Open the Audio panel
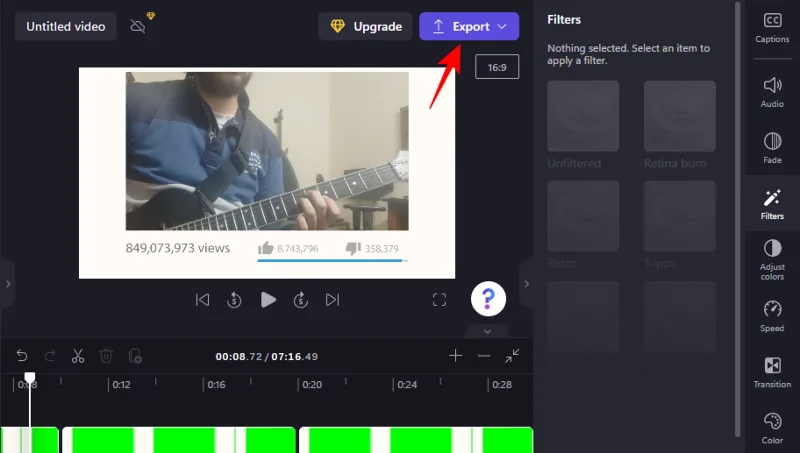The height and width of the screenshot is (453, 800). point(772,92)
